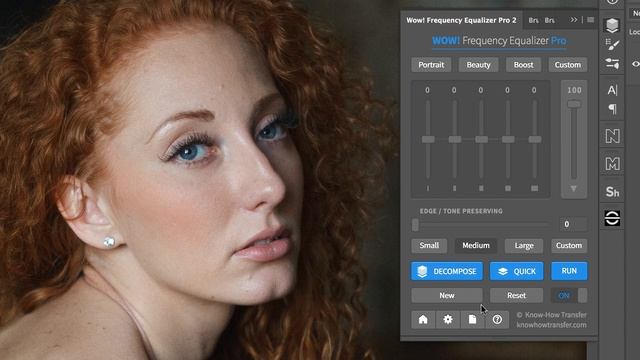Viewport: 640px width, 360px height.
Task: Click the QUICK button
Action: (517, 271)
